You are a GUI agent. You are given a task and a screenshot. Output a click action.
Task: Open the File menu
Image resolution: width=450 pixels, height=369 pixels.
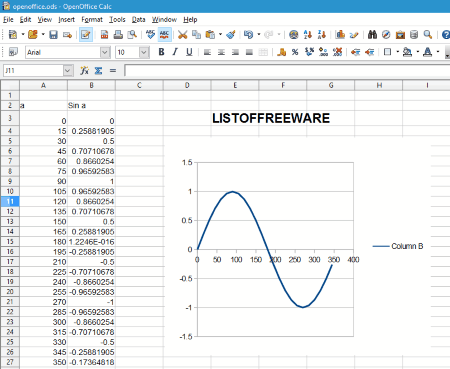pos(8,20)
